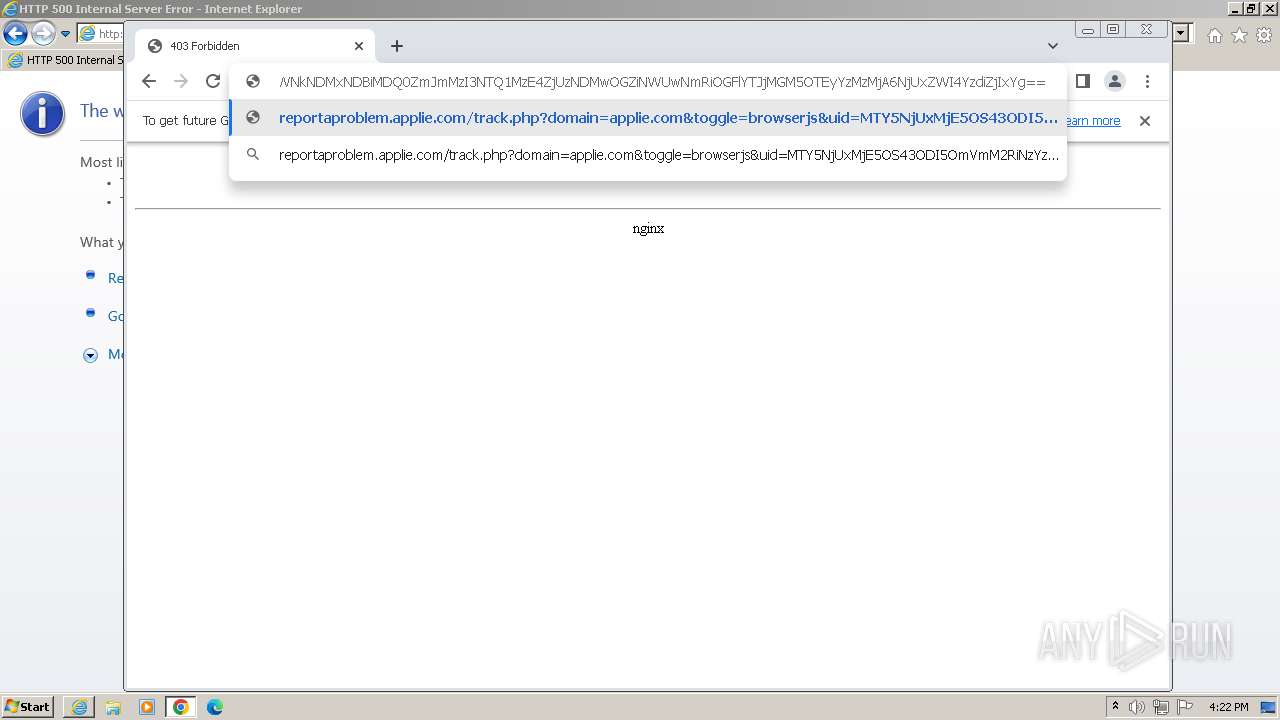The height and width of the screenshot is (720, 1280).
Task: Click the Show desktop button
Action: tap(1268, 707)
